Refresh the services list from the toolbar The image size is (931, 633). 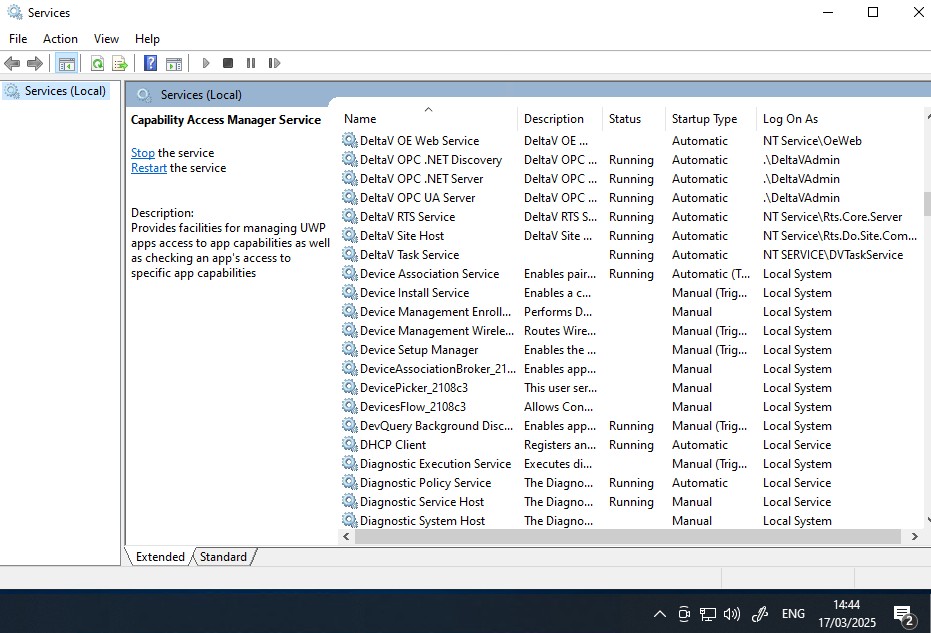[x=97, y=63]
